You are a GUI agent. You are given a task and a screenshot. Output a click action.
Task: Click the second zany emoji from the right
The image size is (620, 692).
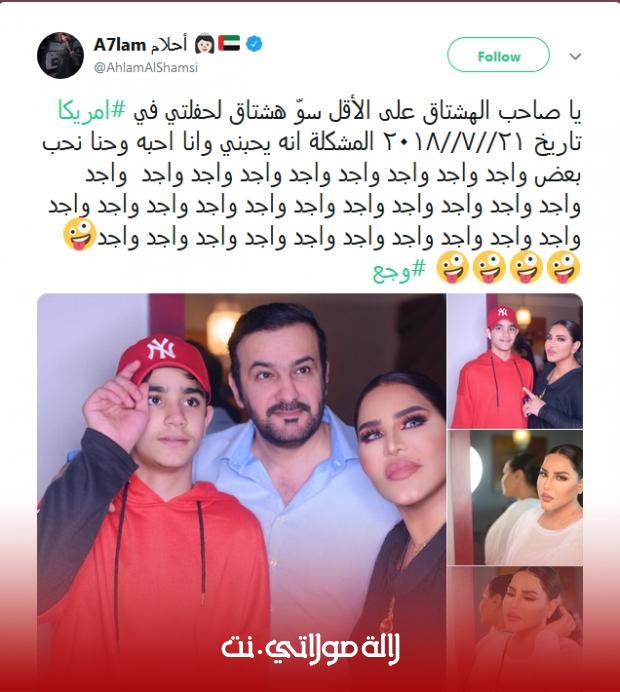pyautogui.click(x=526, y=267)
